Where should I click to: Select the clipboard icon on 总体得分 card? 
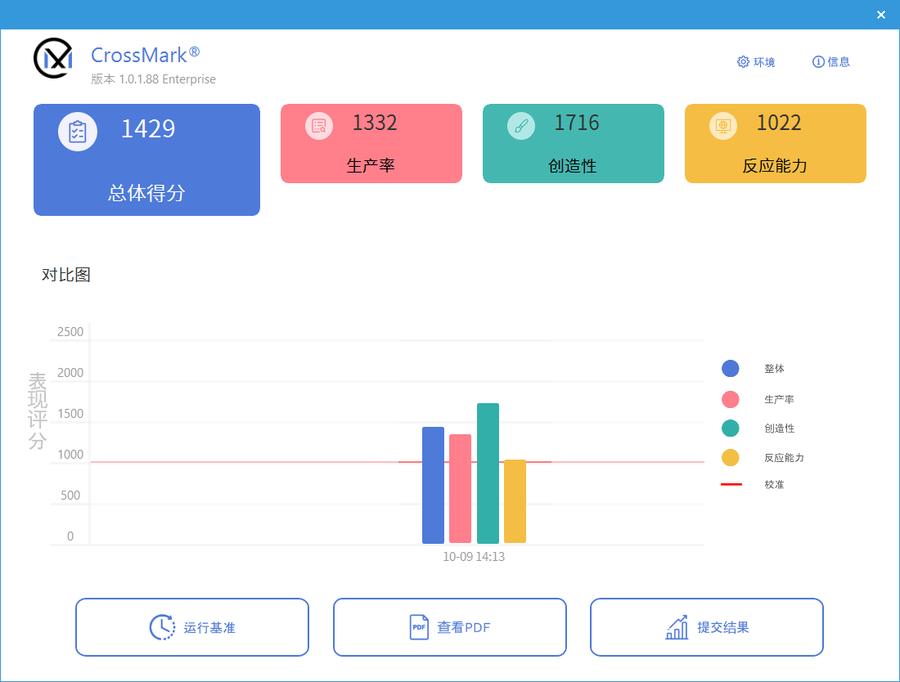(78, 131)
